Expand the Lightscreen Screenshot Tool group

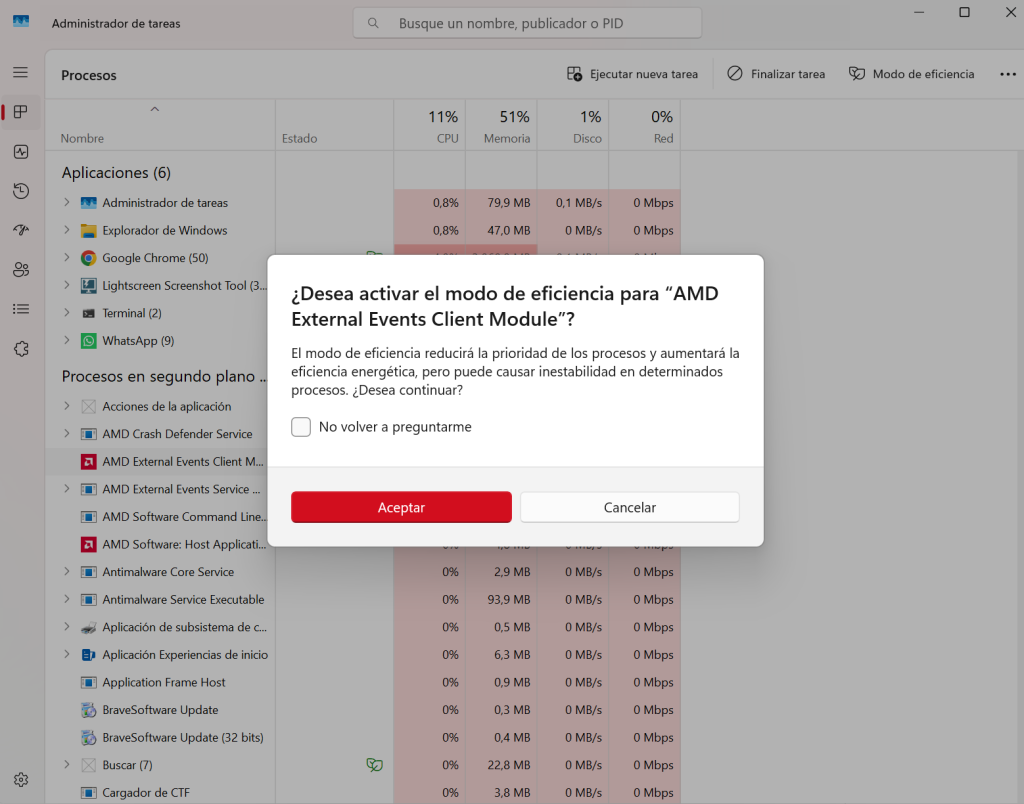click(67, 285)
